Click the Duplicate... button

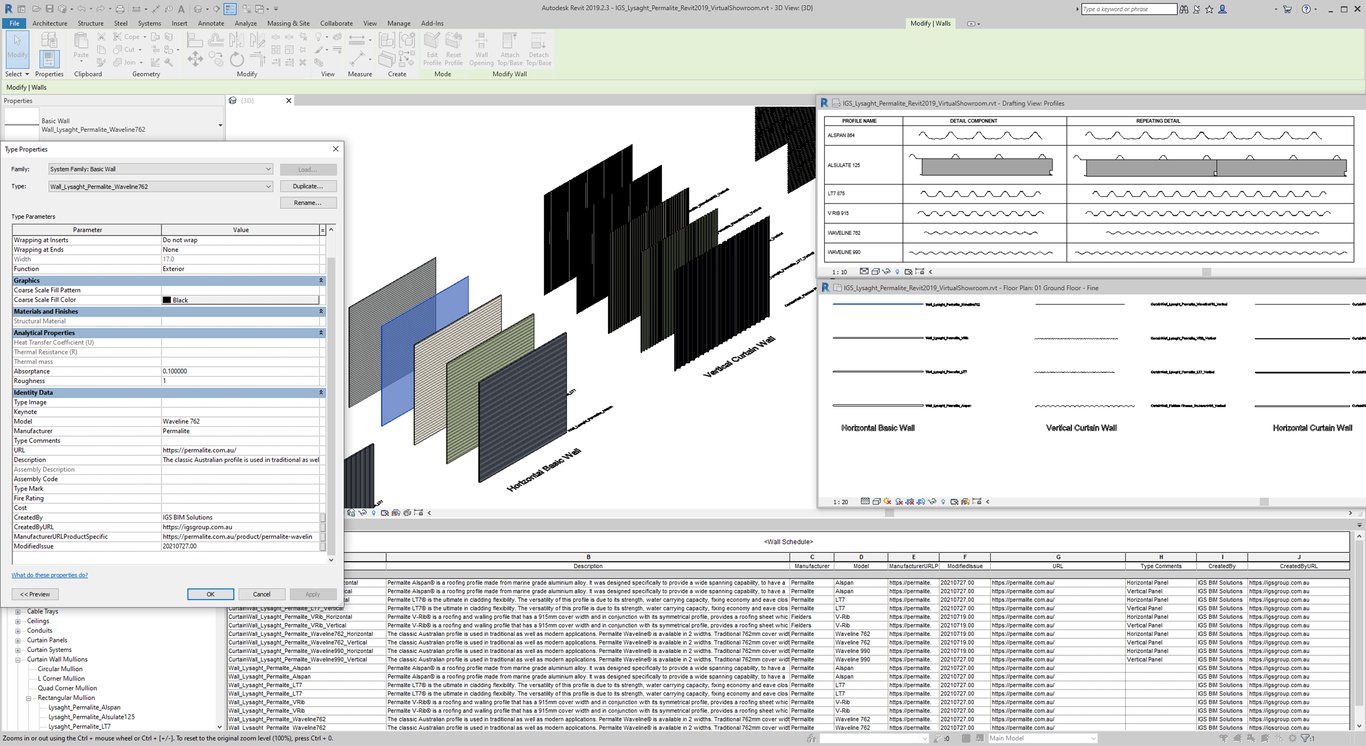pos(308,186)
